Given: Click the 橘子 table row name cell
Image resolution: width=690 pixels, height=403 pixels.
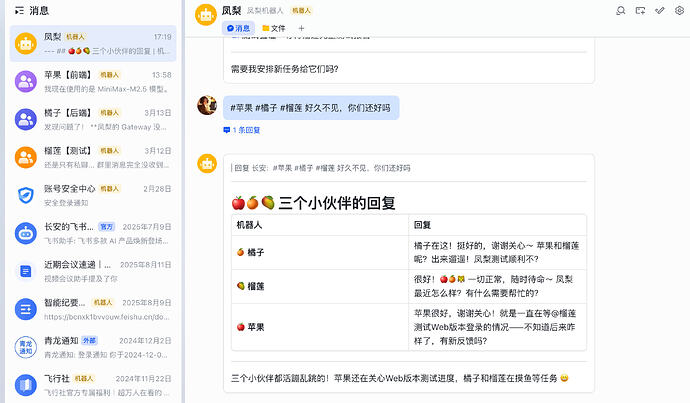Looking at the screenshot, I should pyautogui.click(x=320, y=253).
